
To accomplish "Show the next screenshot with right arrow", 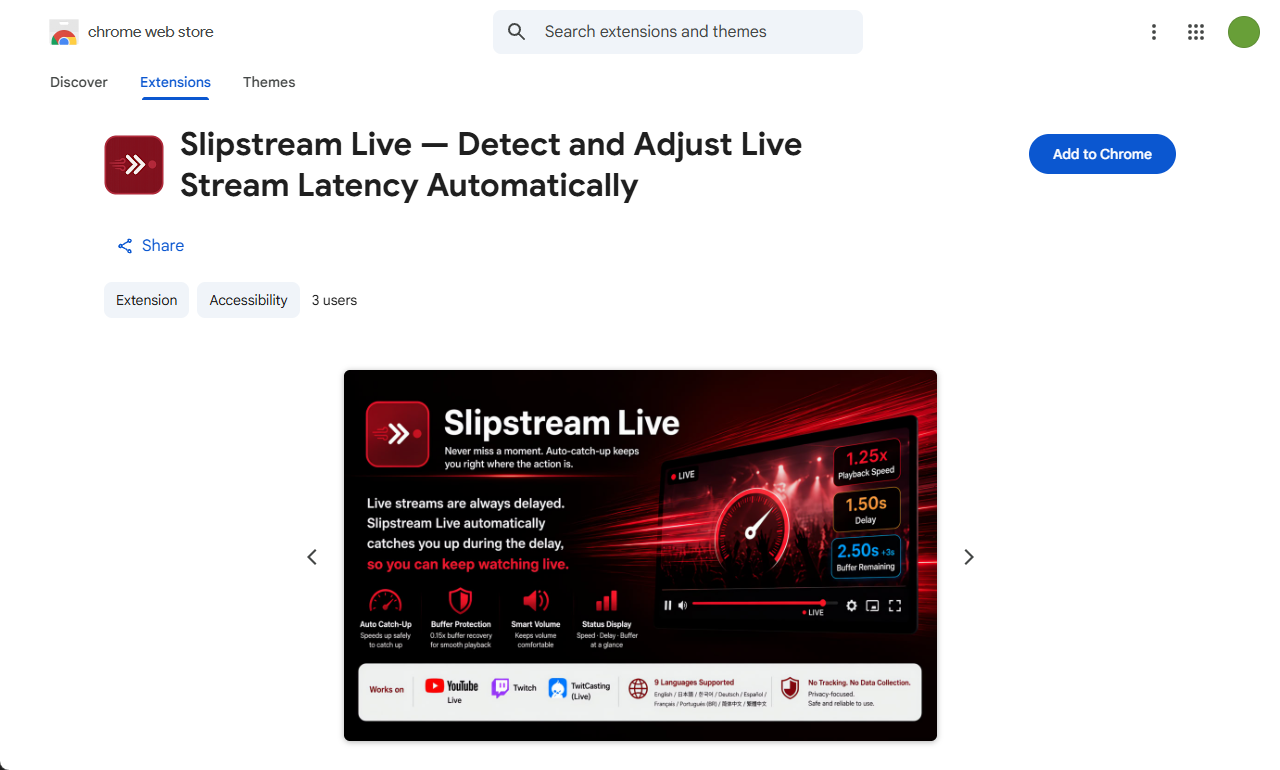I will click(x=968, y=557).
